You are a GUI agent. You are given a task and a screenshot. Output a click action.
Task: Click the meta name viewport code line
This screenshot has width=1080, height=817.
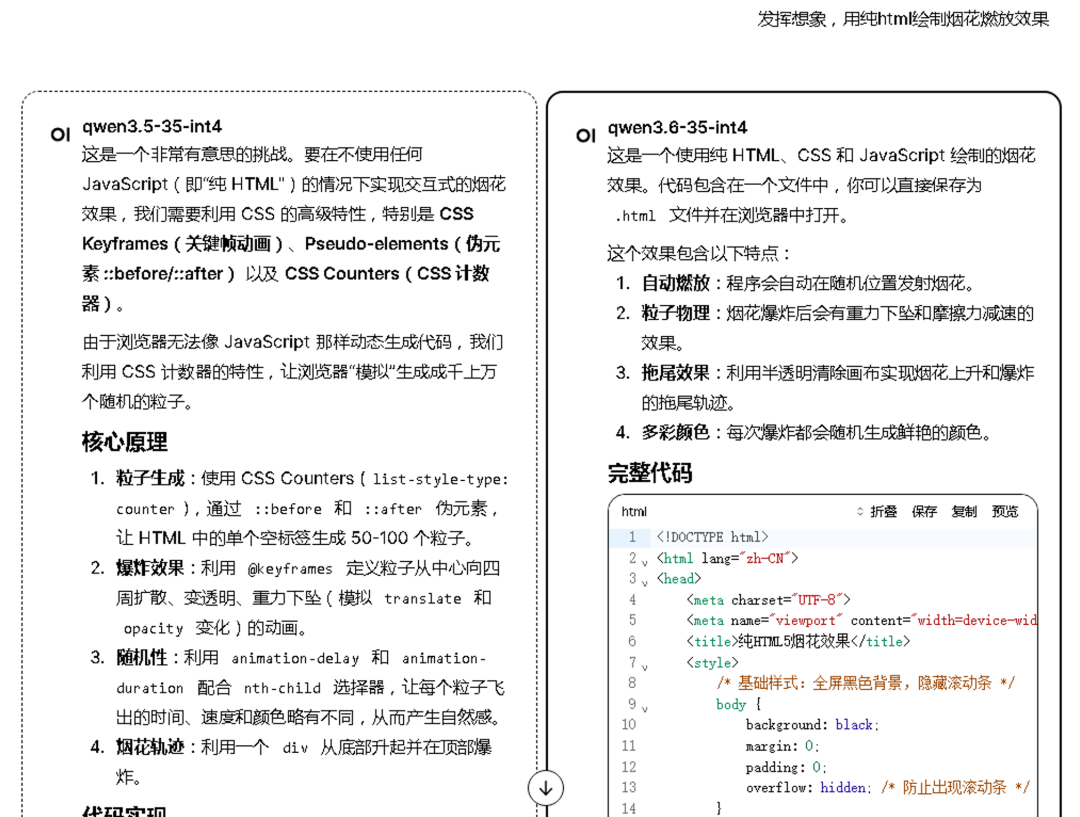(861, 621)
